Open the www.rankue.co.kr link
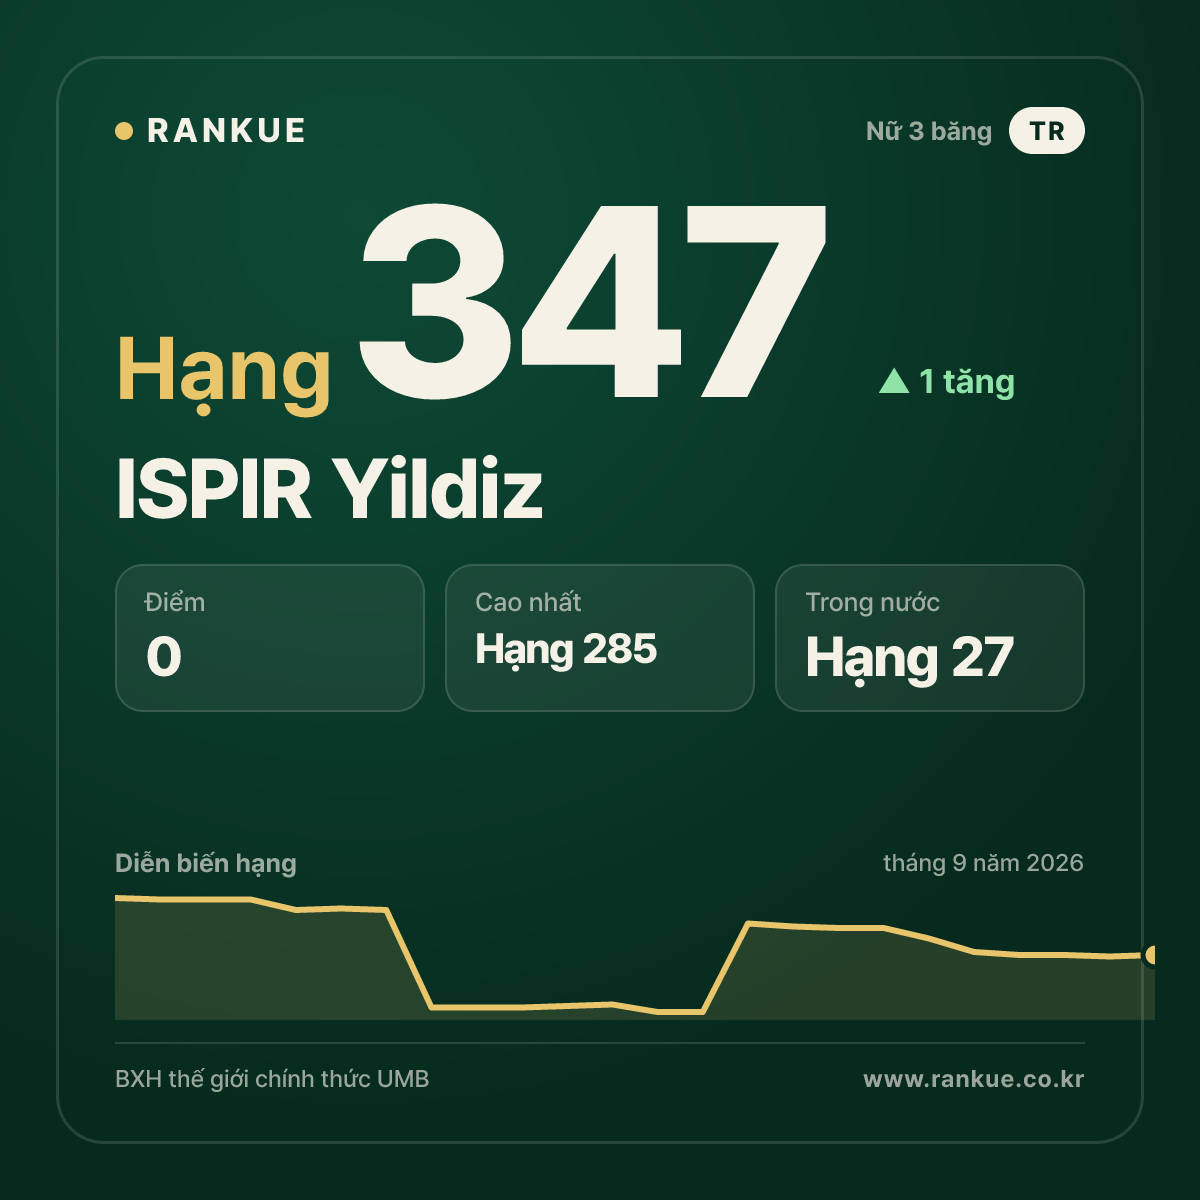The width and height of the screenshot is (1200, 1200). [x=974, y=1079]
